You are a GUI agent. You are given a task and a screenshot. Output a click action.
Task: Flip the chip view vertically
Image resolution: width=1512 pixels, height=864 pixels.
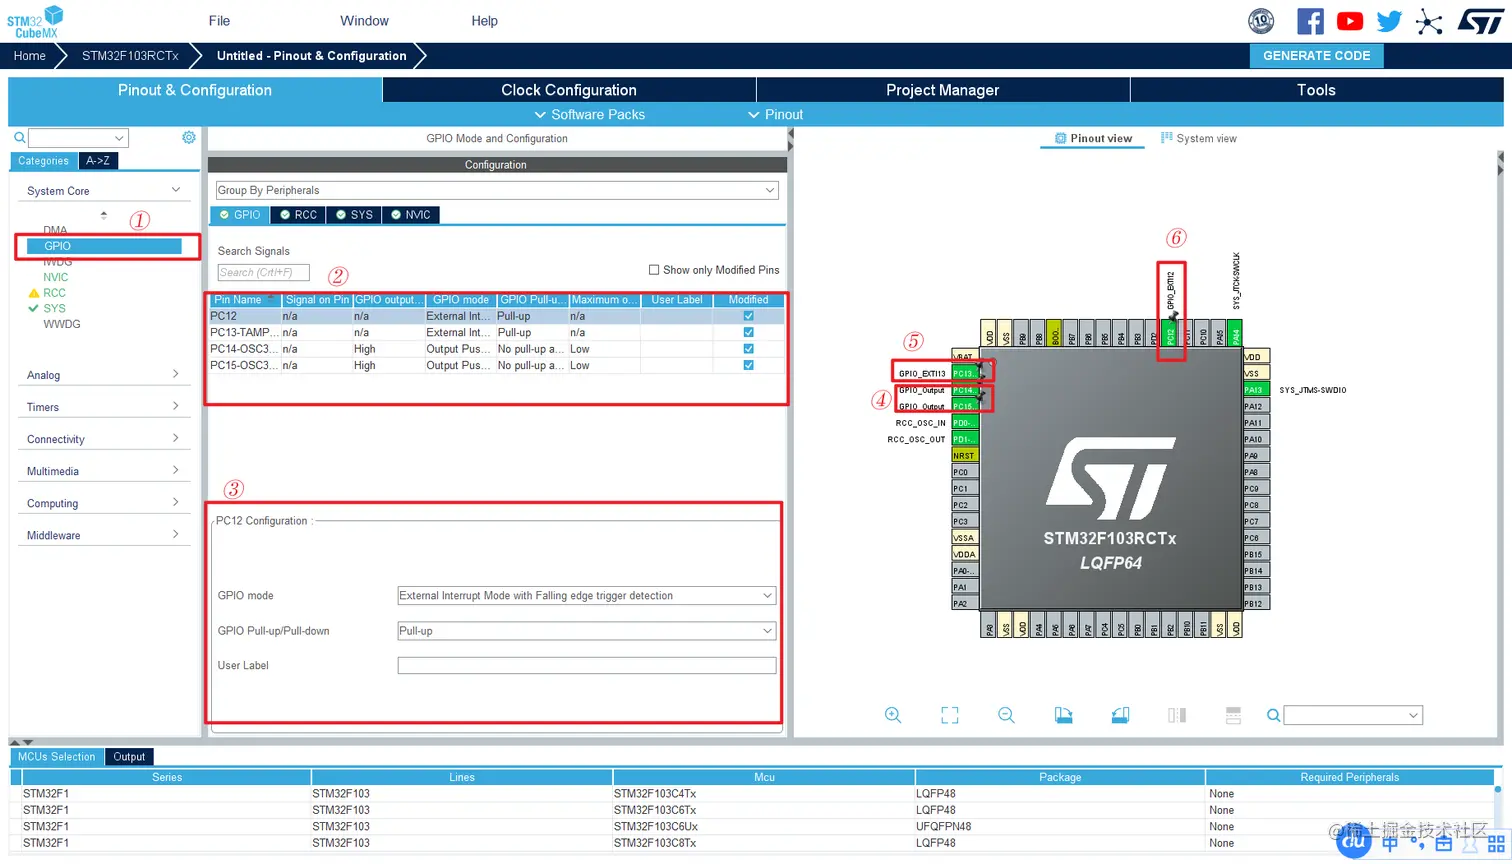coord(1233,715)
